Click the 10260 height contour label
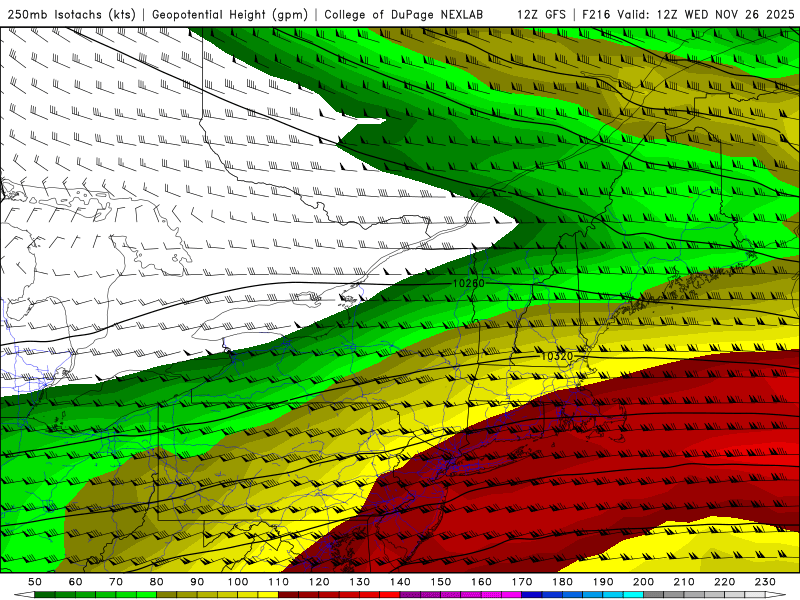The width and height of the screenshot is (800, 600). tap(469, 283)
